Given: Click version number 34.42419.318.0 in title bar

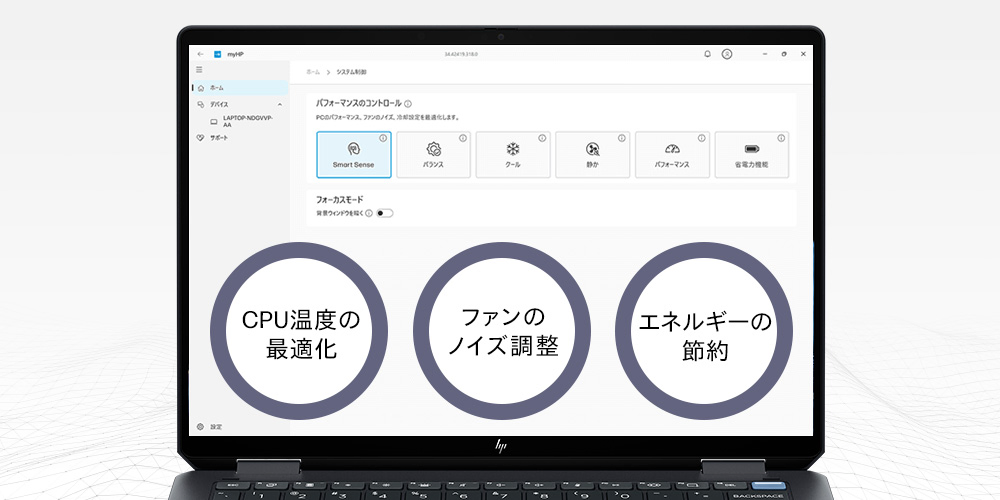Looking at the screenshot, I should (x=462, y=54).
